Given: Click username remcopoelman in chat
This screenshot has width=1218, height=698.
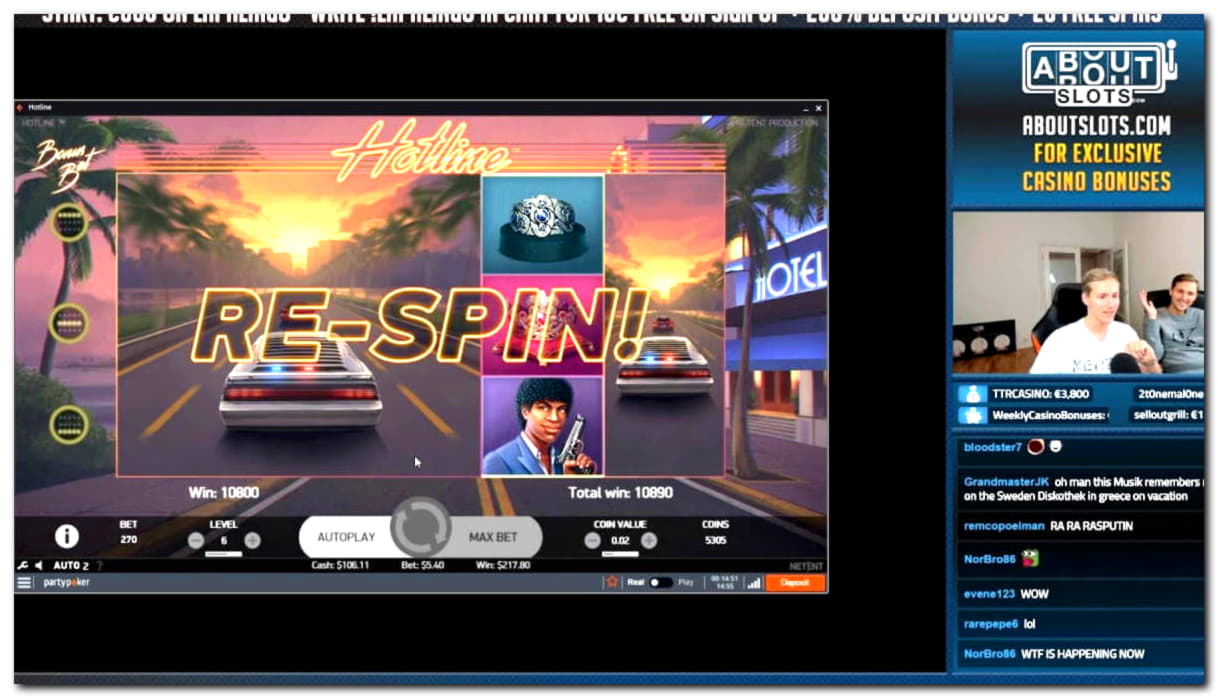Looking at the screenshot, I should [x=1004, y=525].
